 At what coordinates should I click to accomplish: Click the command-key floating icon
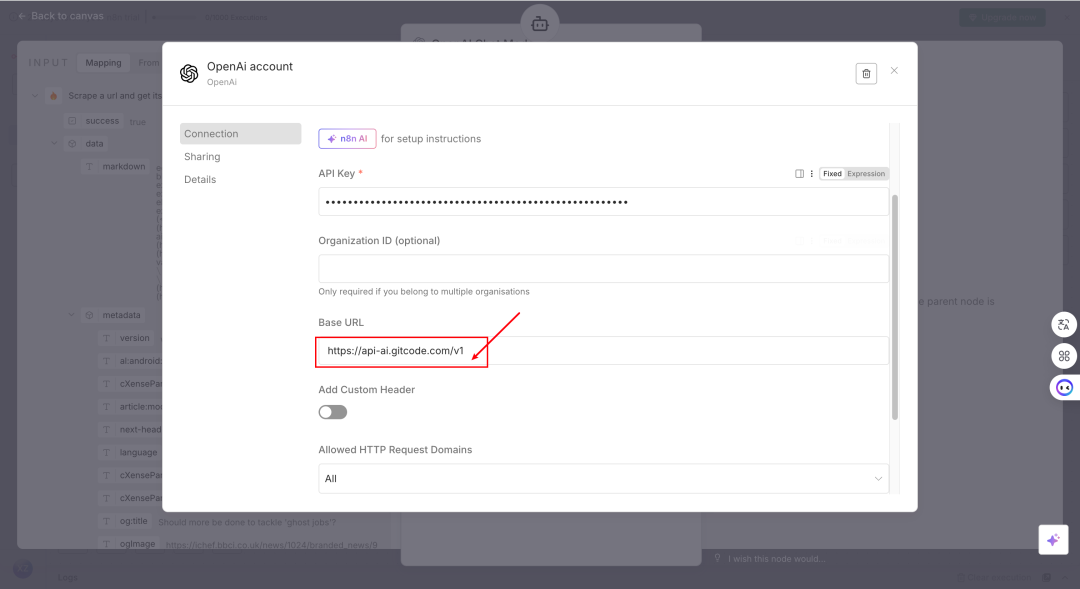pyautogui.click(x=1063, y=356)
